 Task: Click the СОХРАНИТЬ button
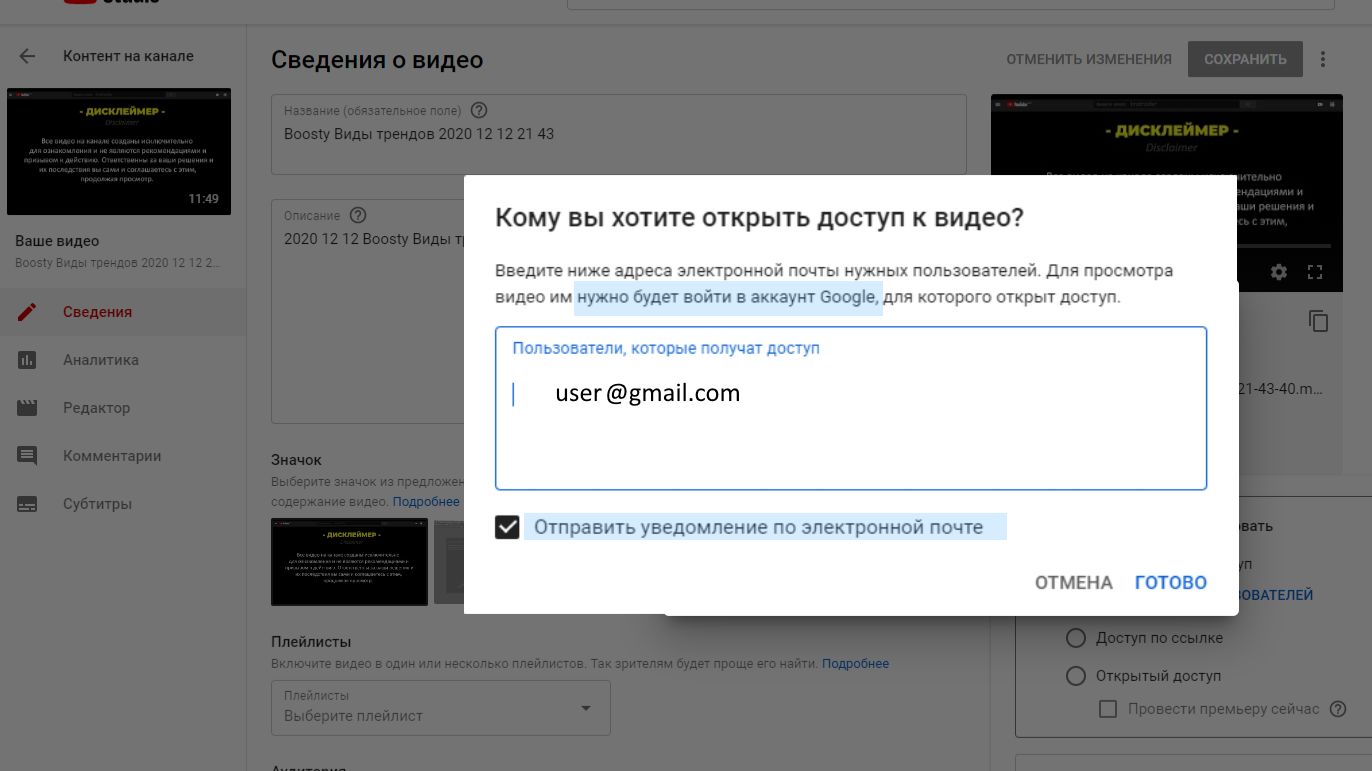coord(1245,59)
